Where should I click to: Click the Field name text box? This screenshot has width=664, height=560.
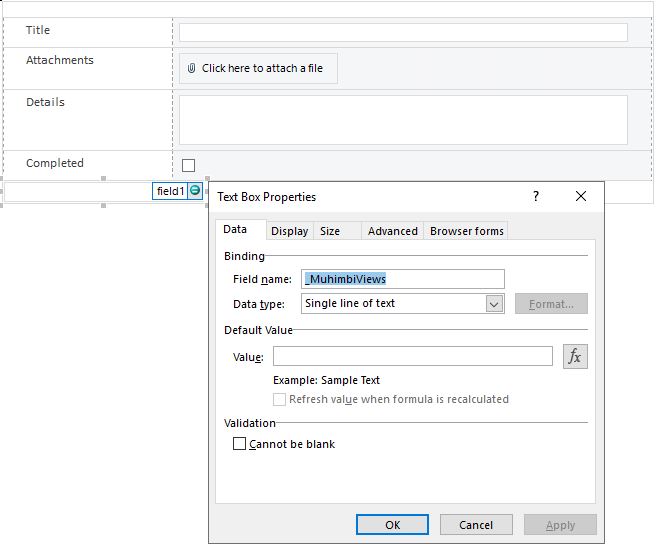[x=402, y=280]
